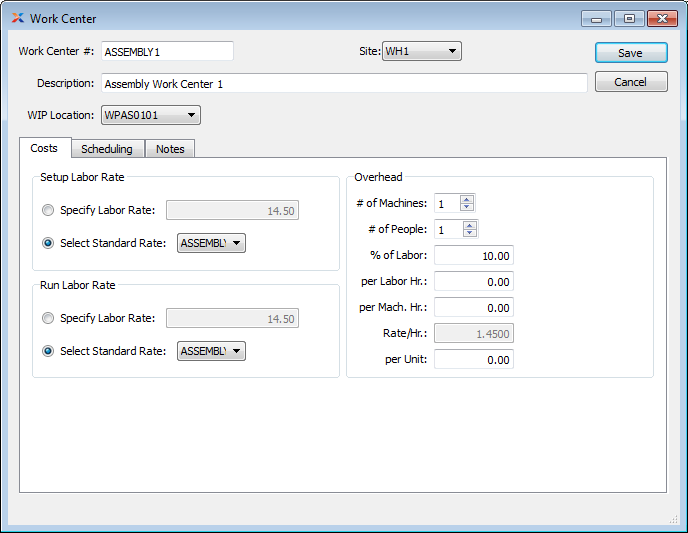Expand the WIP Location dropdown
This screenshot has height=533, width=688.
pos(150,116)
